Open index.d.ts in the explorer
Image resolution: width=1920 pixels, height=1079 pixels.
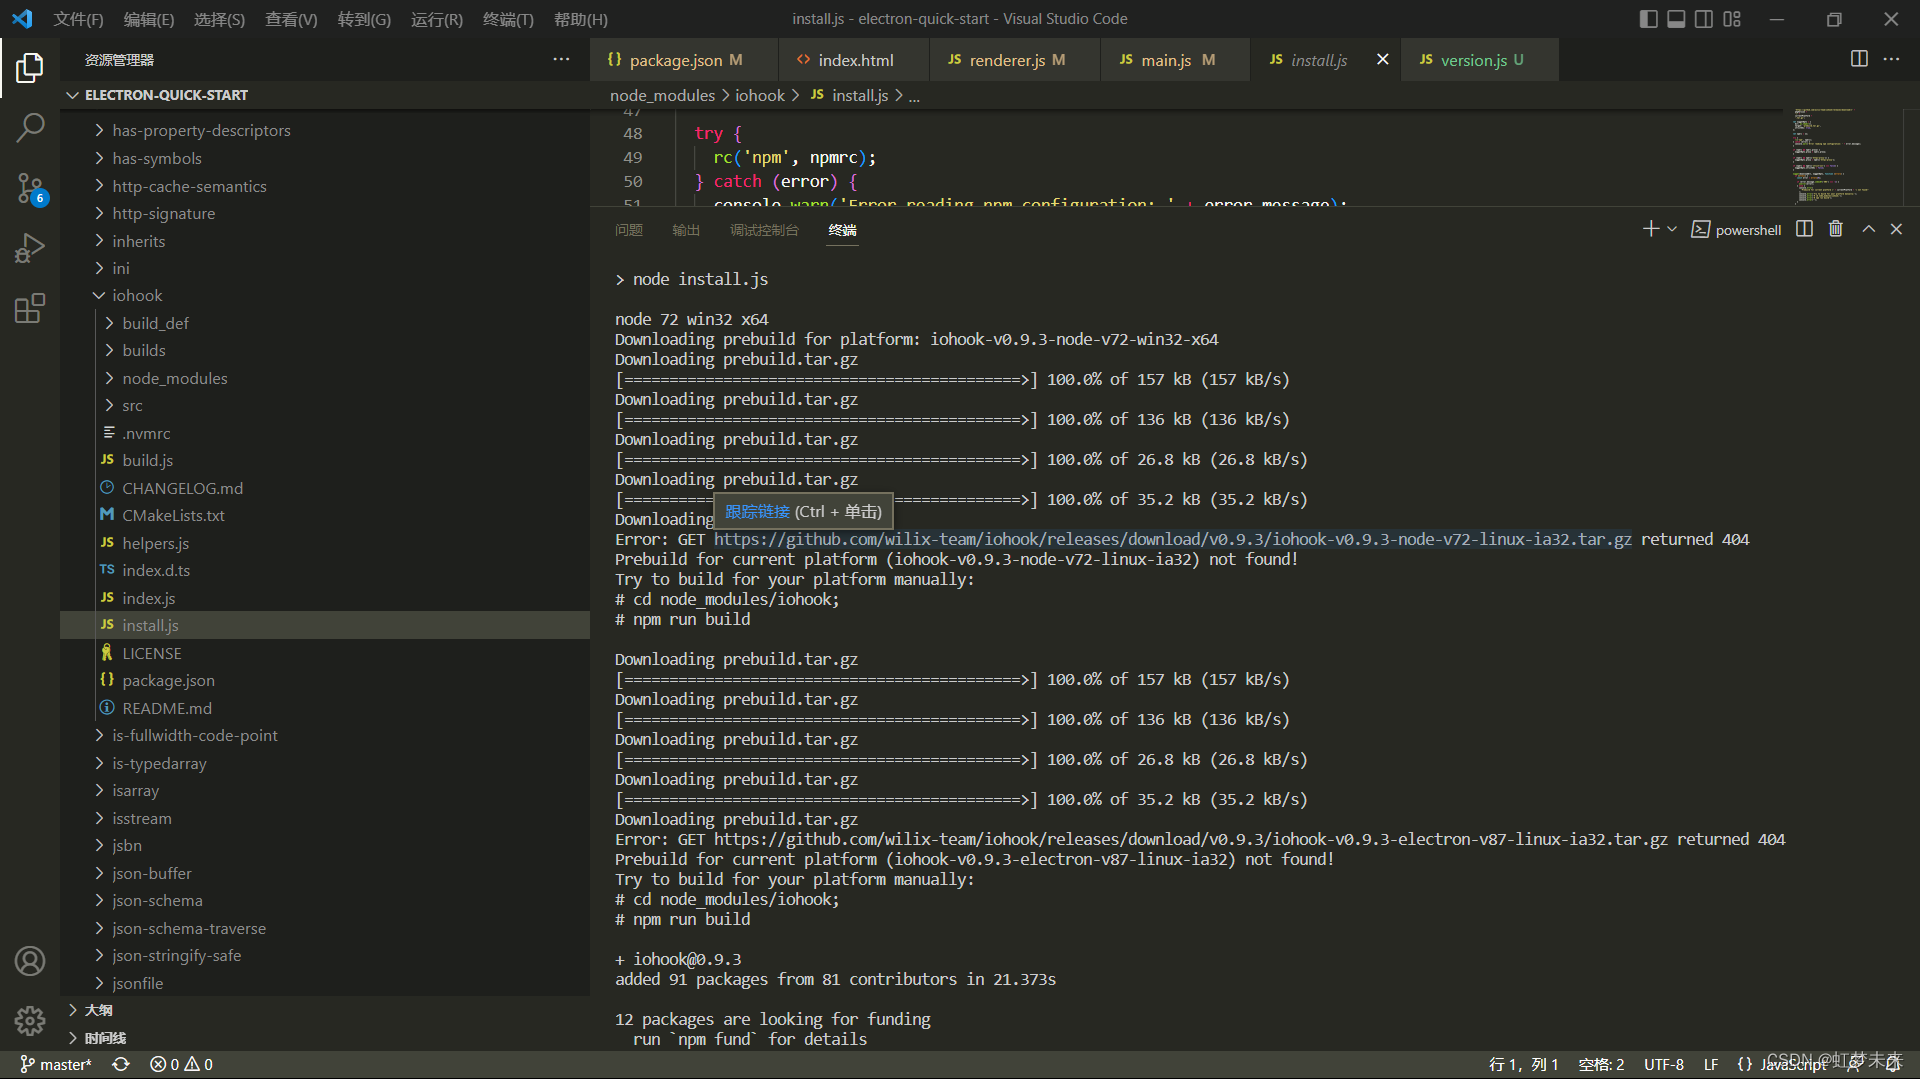coord(325,571)
